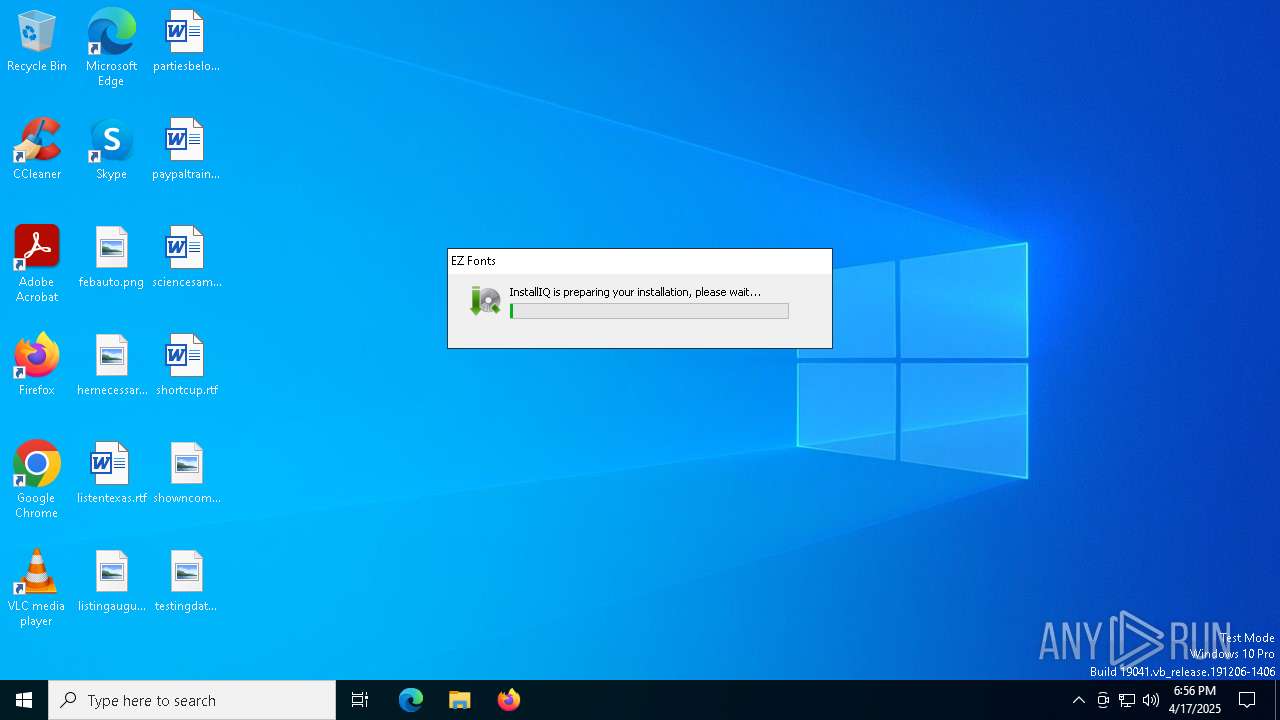Select the Skype desktop shortcut

point(111,149)
